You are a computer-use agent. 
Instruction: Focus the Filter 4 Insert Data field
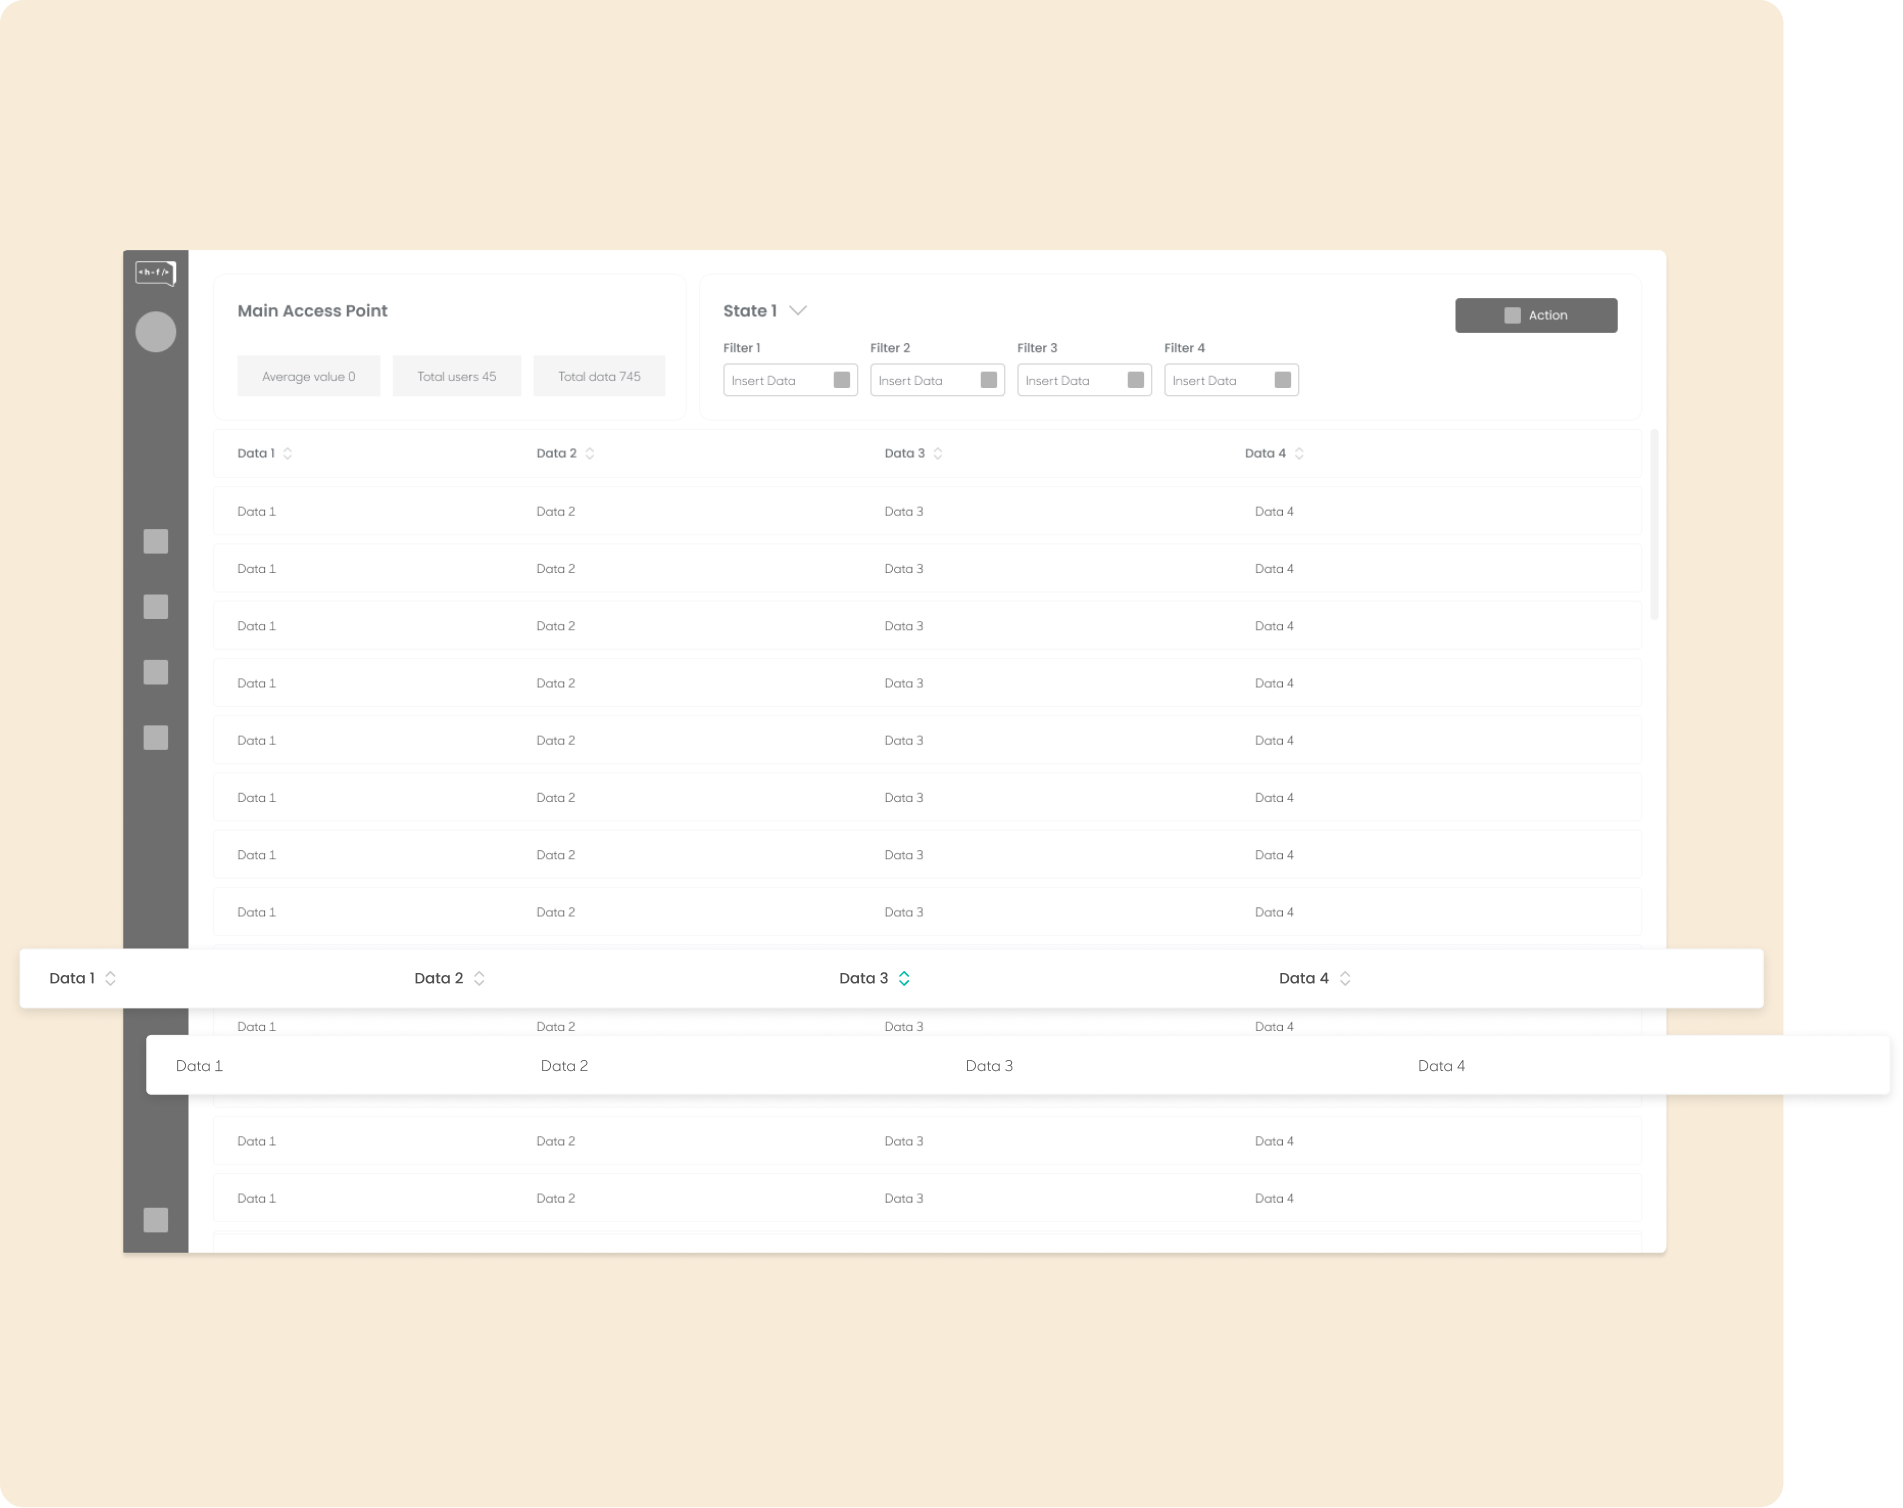coord(1232,380)
